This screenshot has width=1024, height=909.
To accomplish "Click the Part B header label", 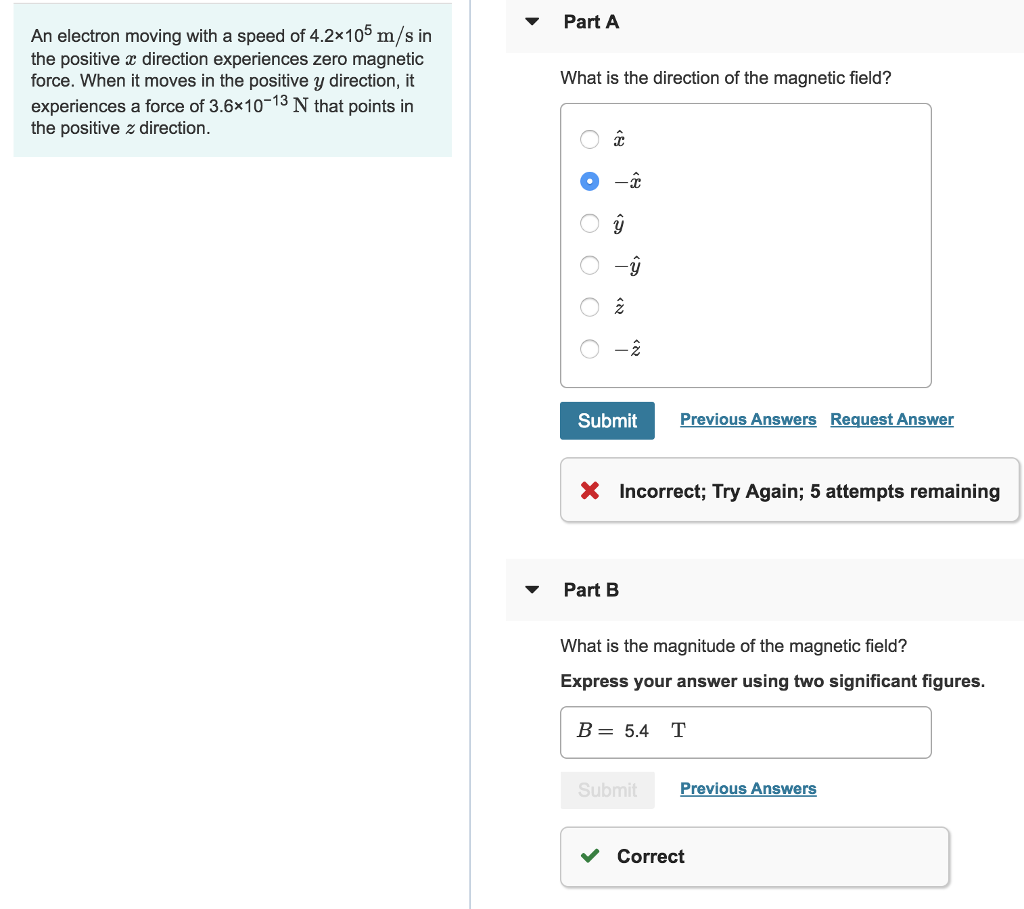I will coord(591,590).
